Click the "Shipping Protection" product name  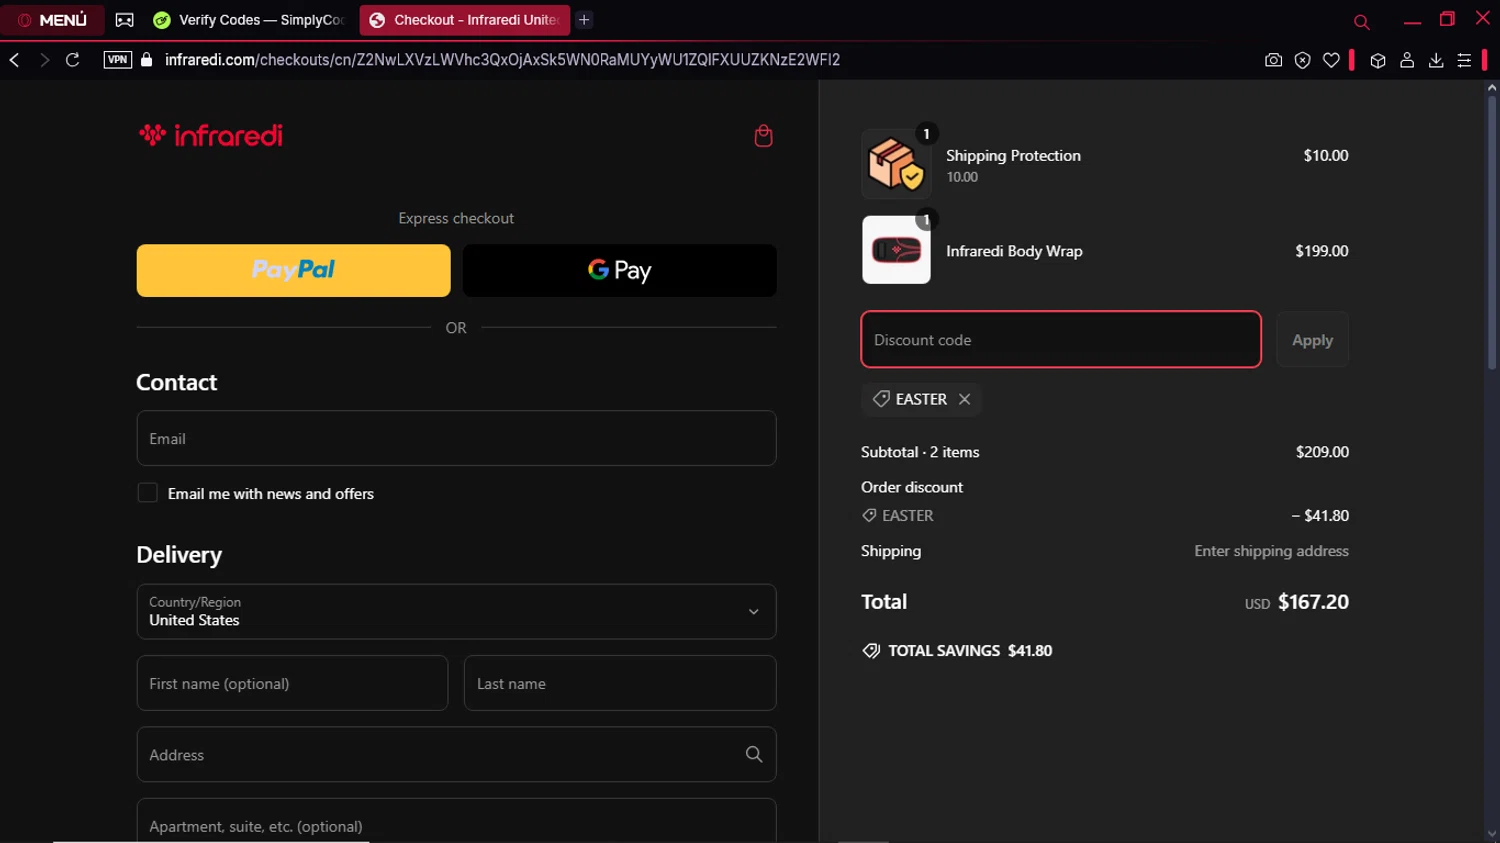pyautogui.click(x=1013, y=155)
